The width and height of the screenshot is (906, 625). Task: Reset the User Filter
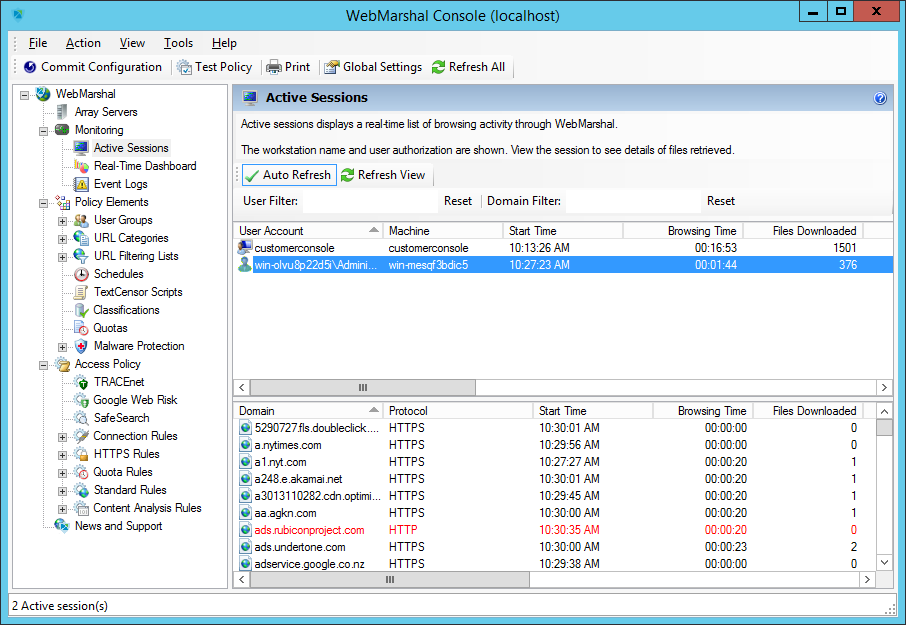(x=458, y=201)
